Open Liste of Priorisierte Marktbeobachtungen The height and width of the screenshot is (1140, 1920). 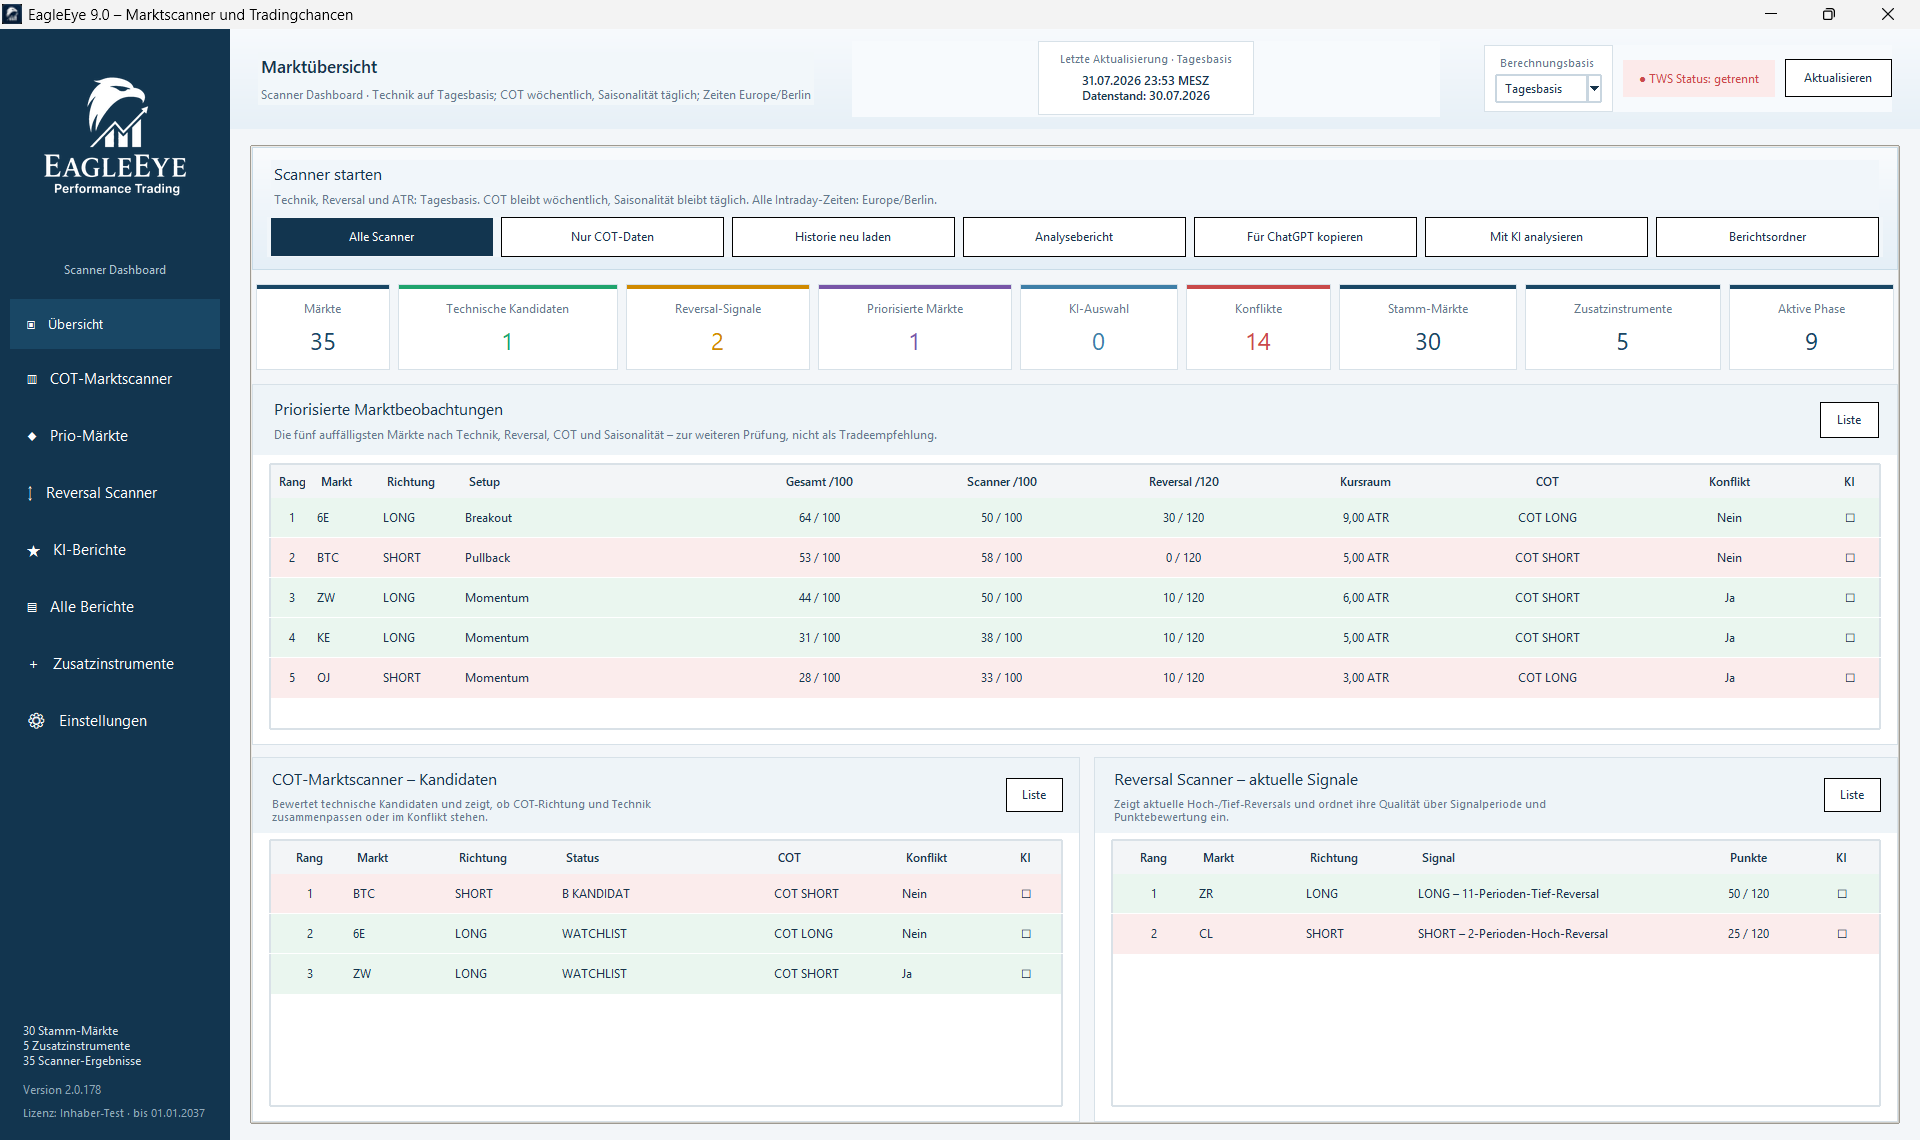point(1849,420)
